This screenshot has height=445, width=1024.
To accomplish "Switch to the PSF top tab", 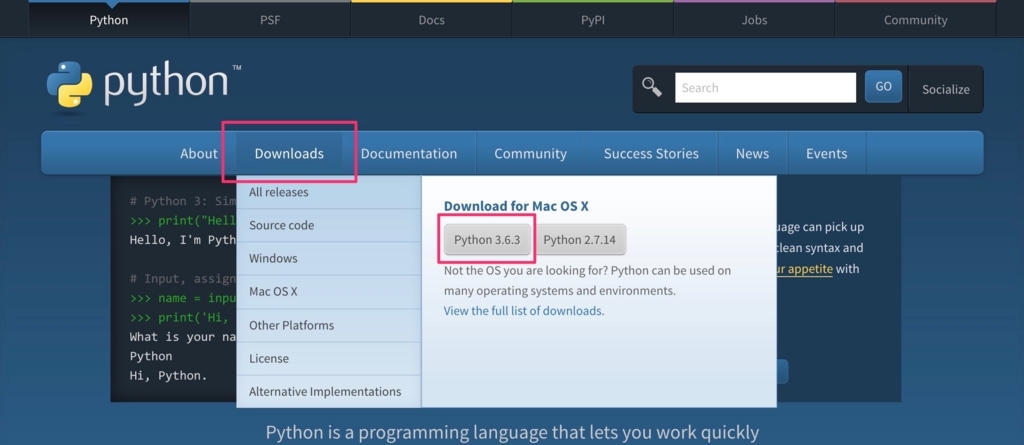I will pyautogui.click(x=270, y=20).
